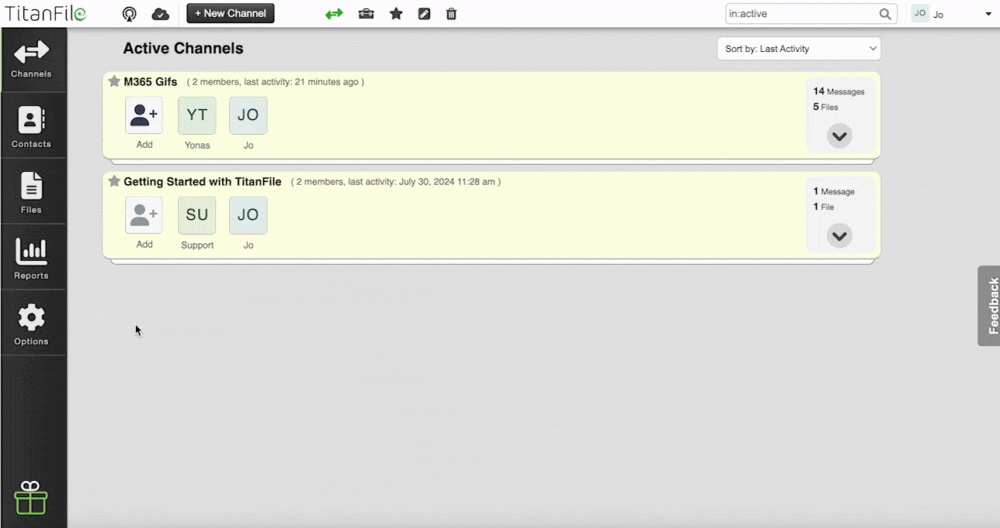The image size is (1000, 528).
Task: Open the Jo user account dropdown
Action: [988, 14]
